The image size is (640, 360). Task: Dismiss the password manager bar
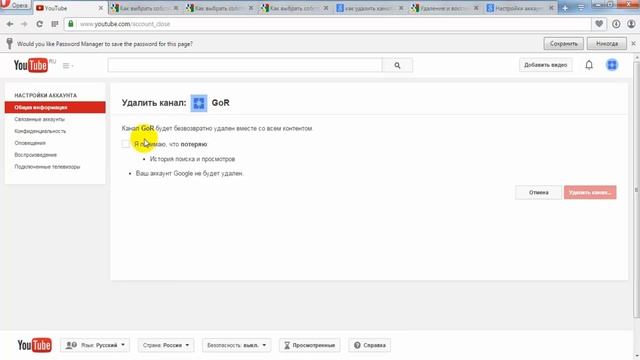(x=633, y=43)
